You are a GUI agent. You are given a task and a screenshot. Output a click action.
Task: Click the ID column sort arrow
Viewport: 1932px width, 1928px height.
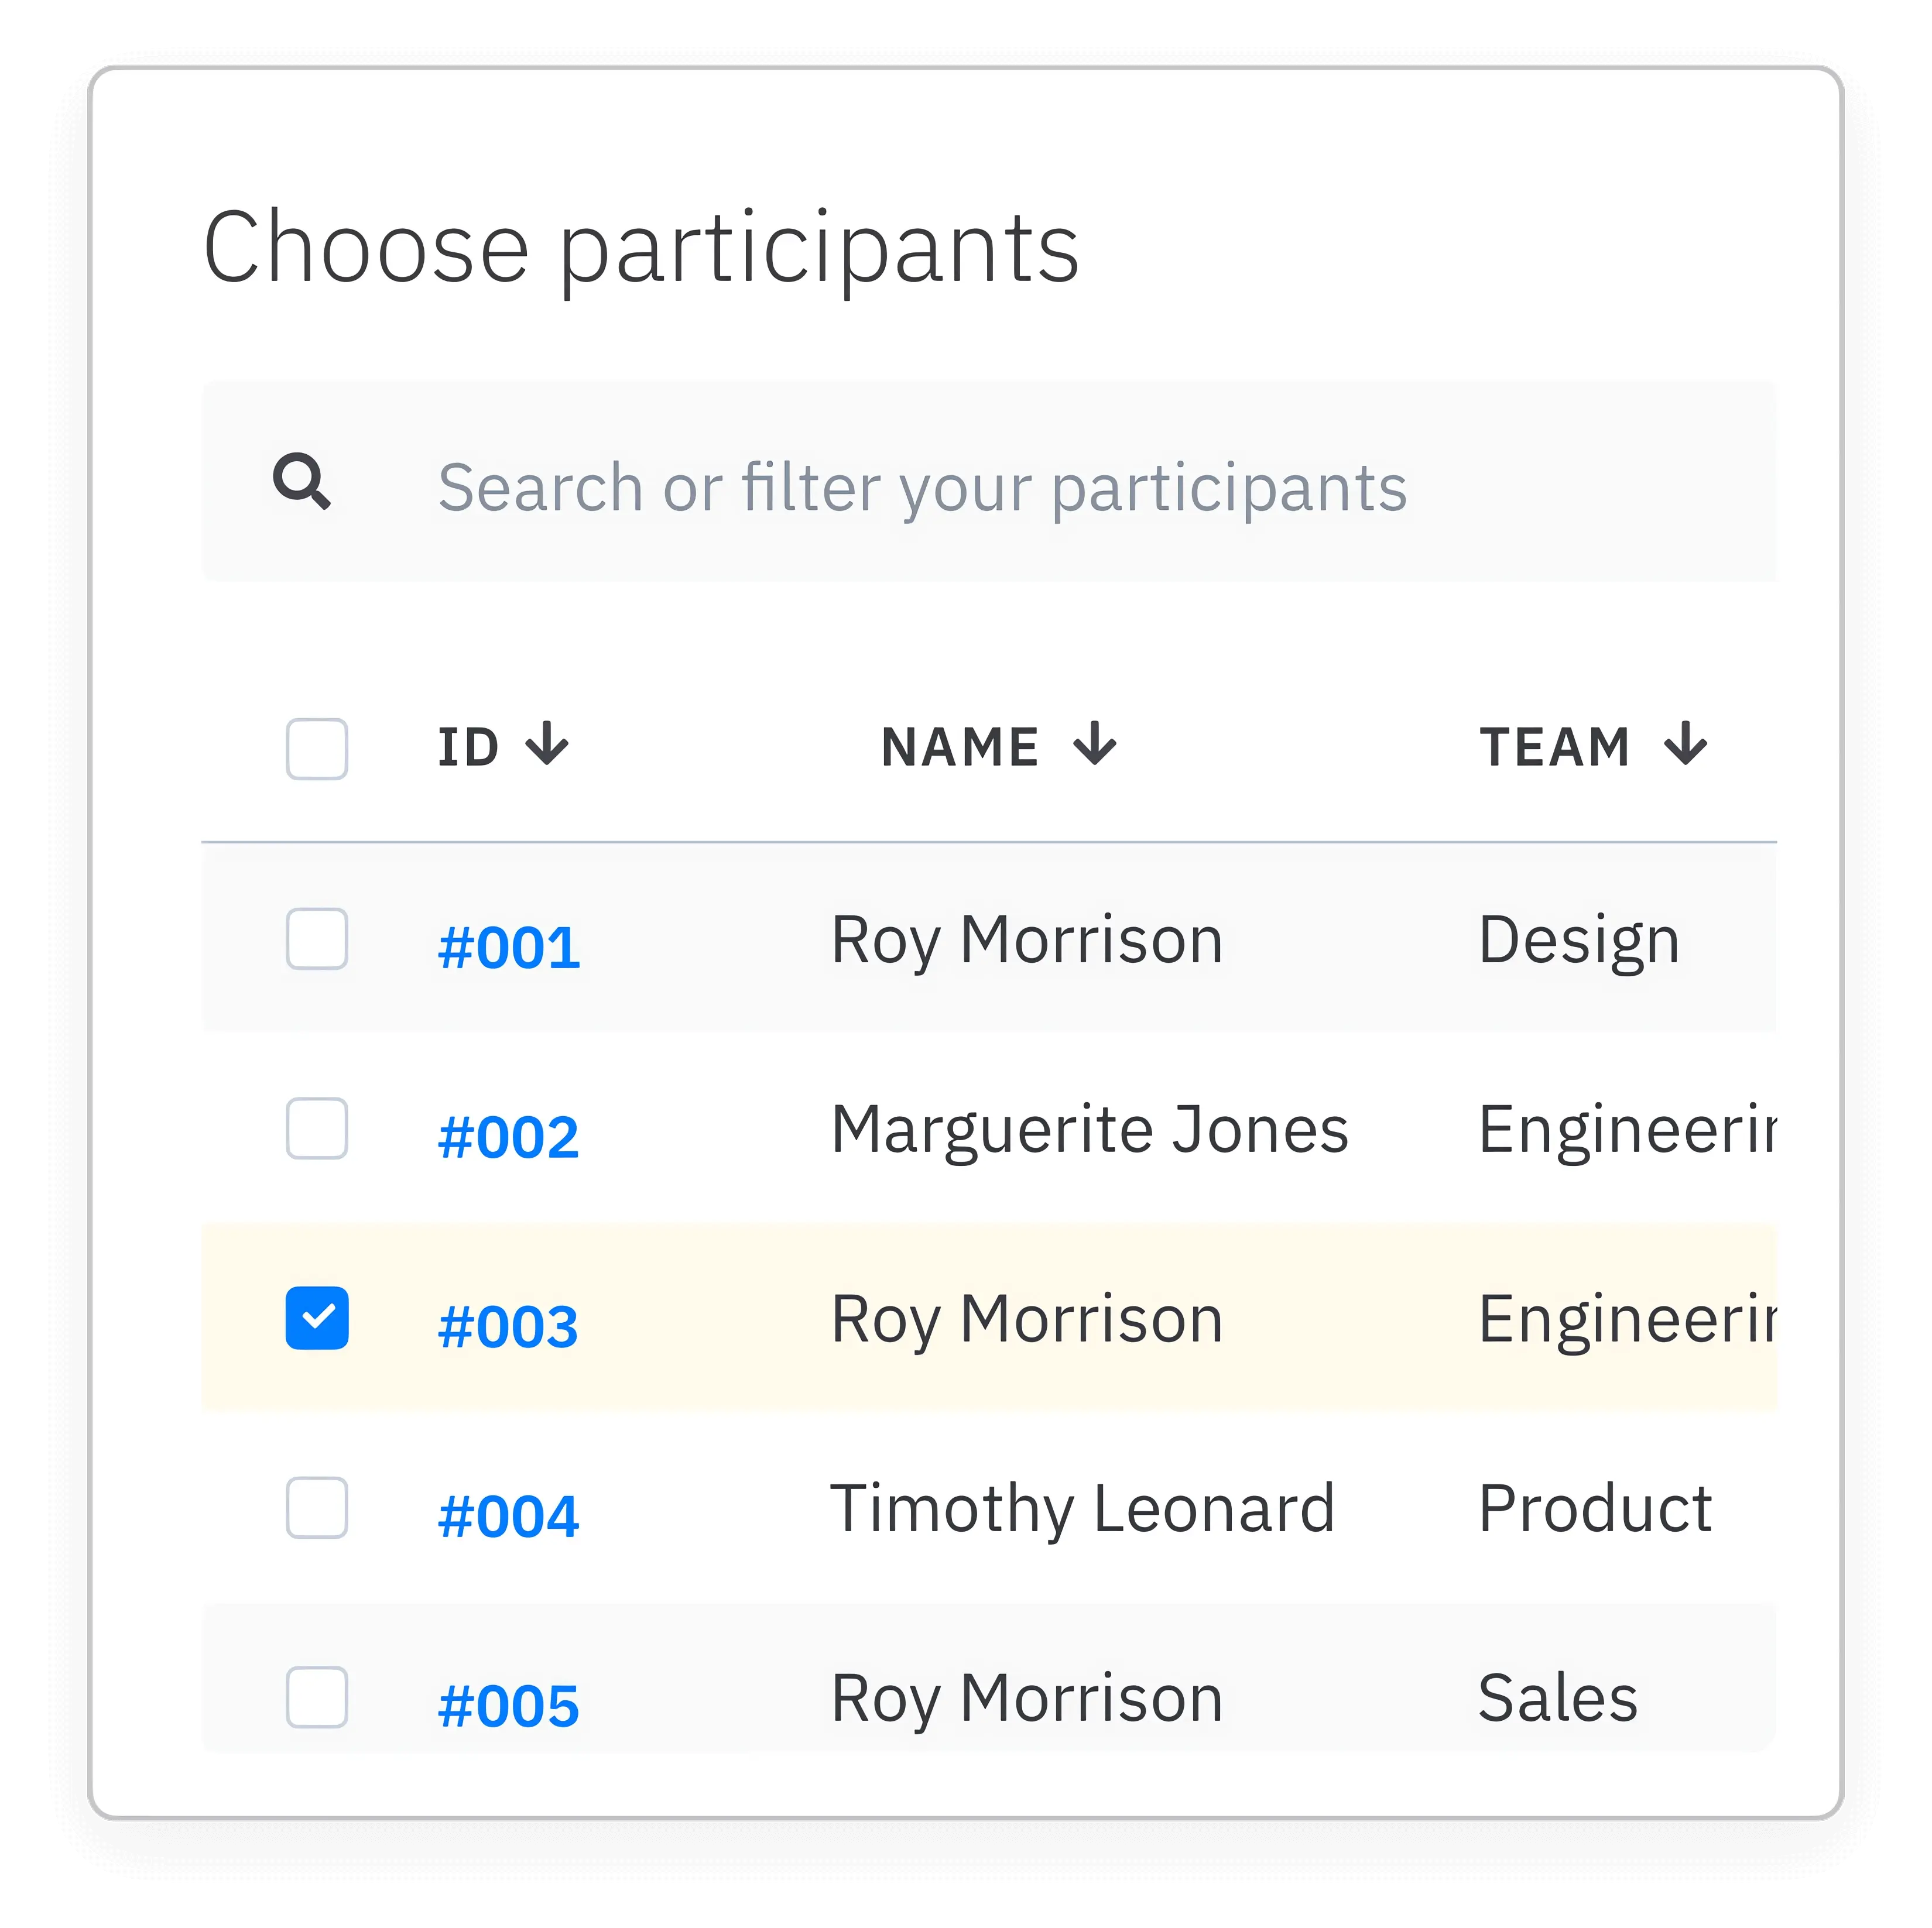(548, 744)
